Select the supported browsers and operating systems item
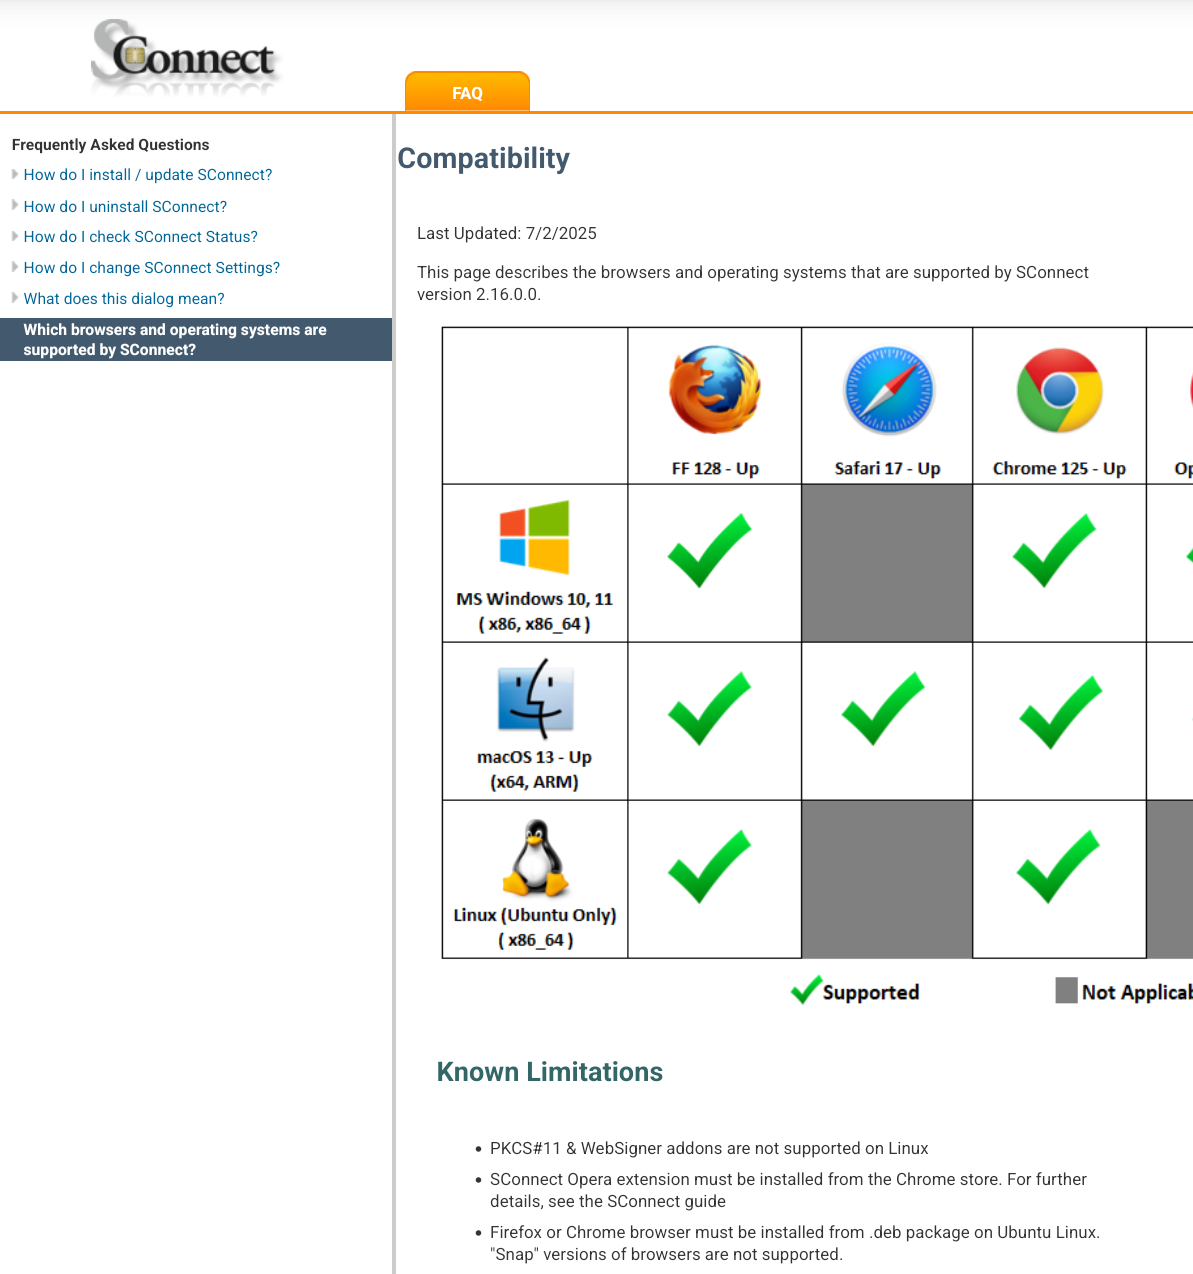Image resolution: width=1193 pixels, height=1274 pixels. [175, 340]
